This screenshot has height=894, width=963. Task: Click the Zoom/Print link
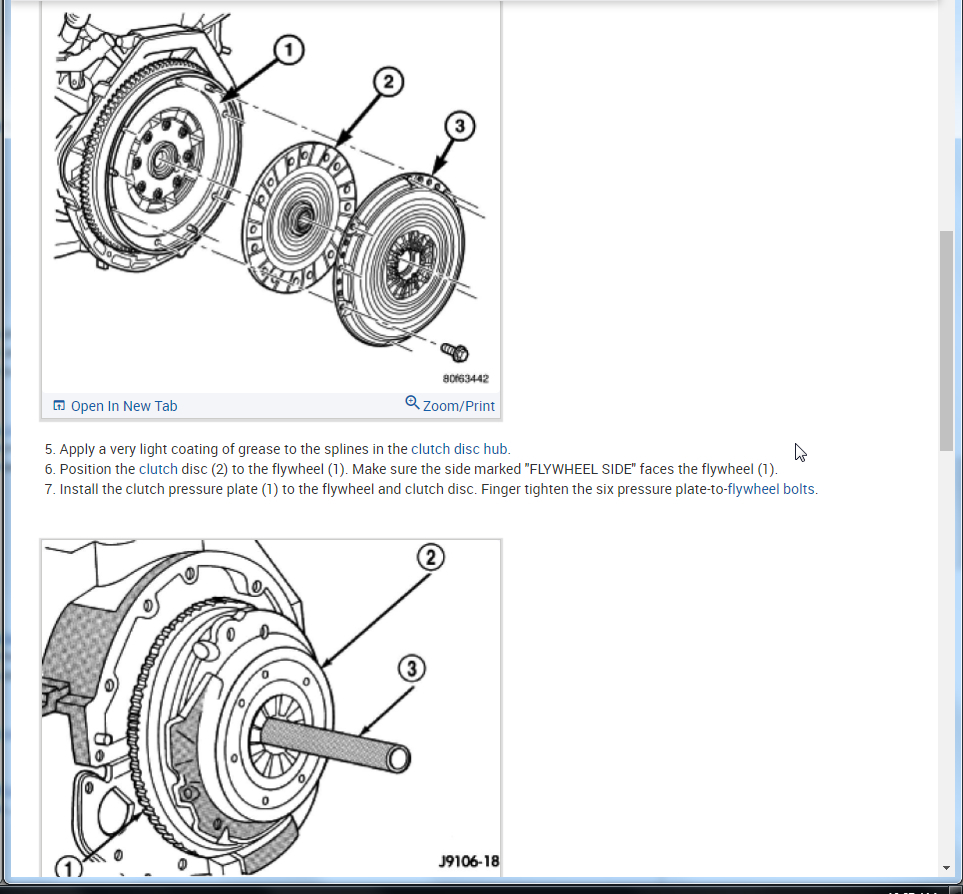click(x=458, y=406)
